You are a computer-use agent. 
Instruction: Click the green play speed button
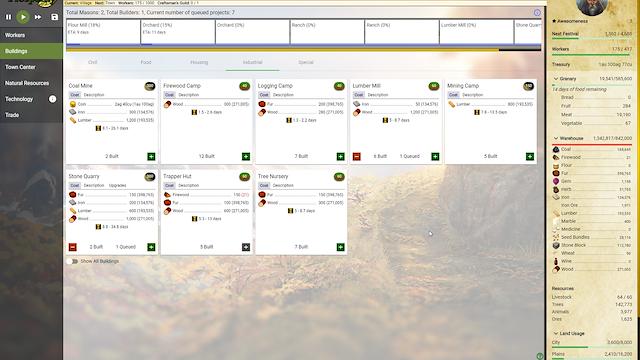23,17
